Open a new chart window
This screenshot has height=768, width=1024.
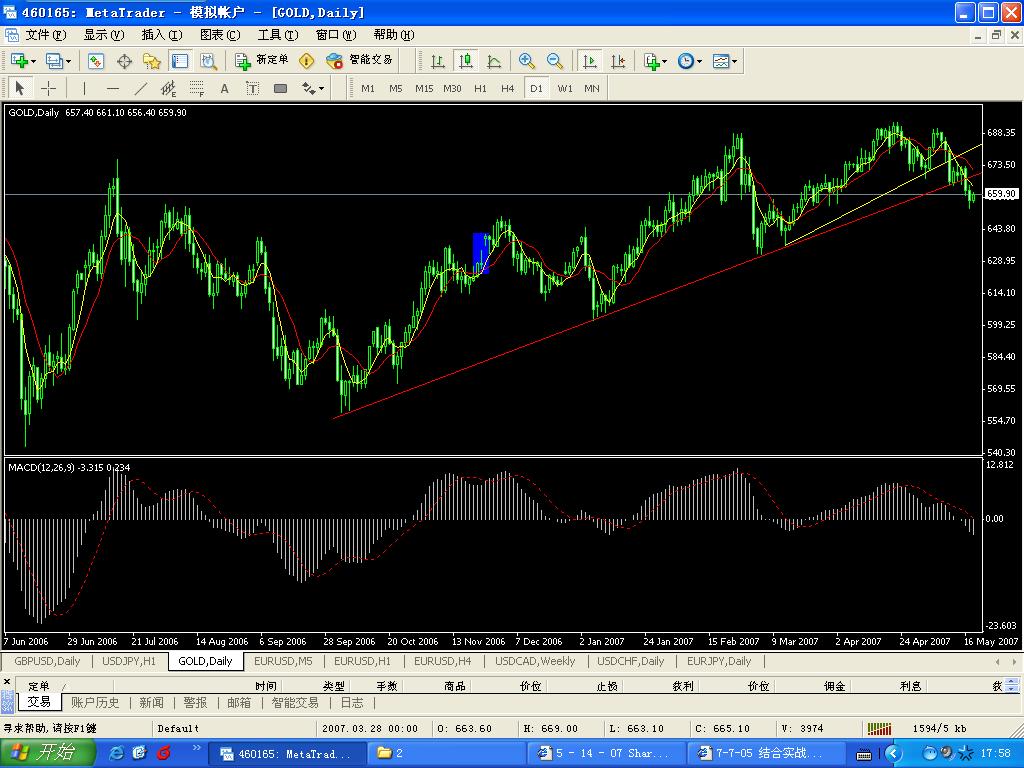(x=19, y=61)
